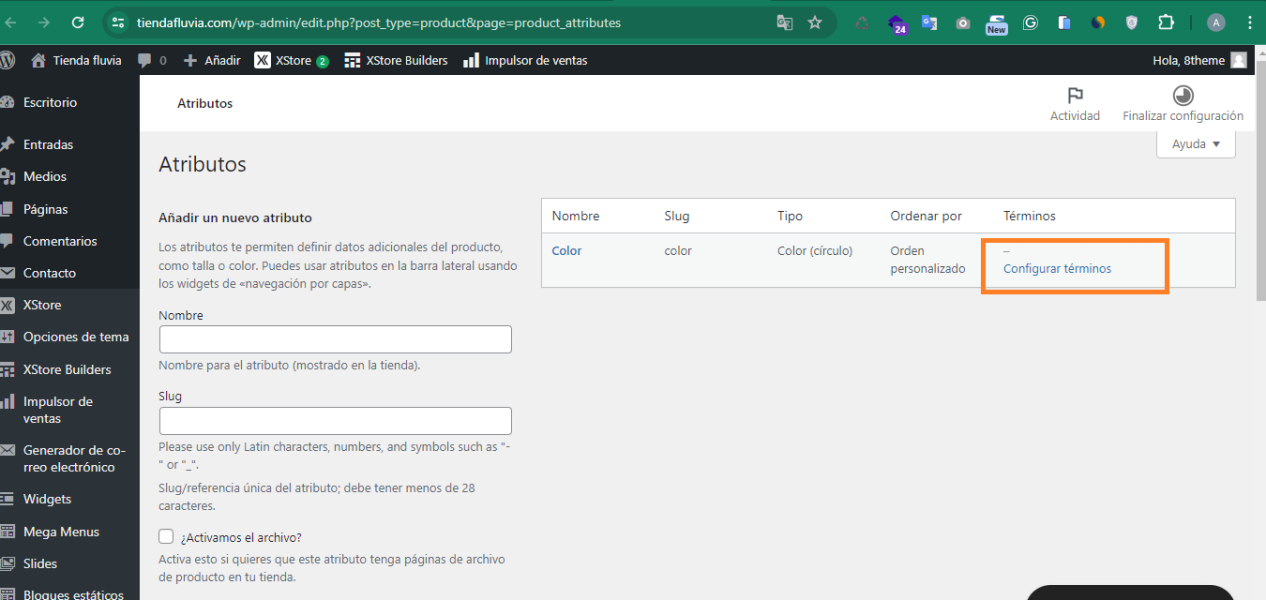Open site information icon in address bar
The image size is (1266, 600).
point(118,22)
